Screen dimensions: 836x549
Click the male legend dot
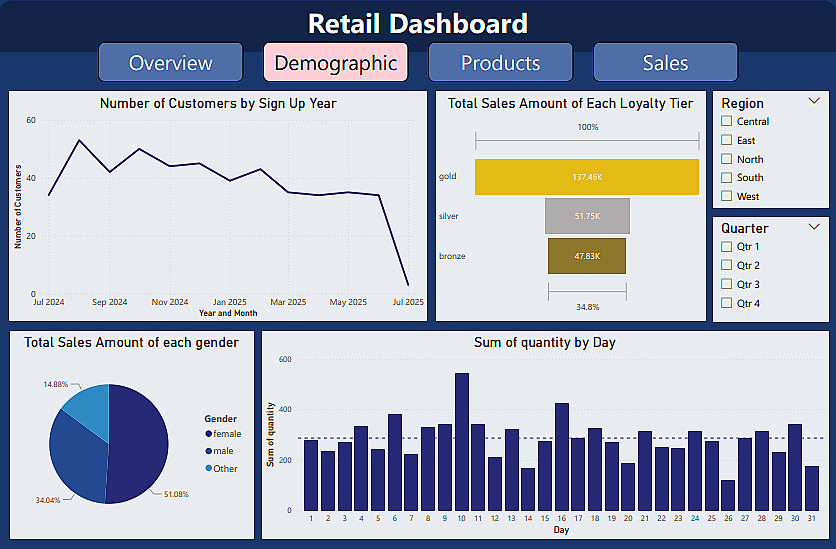[208, 451]
